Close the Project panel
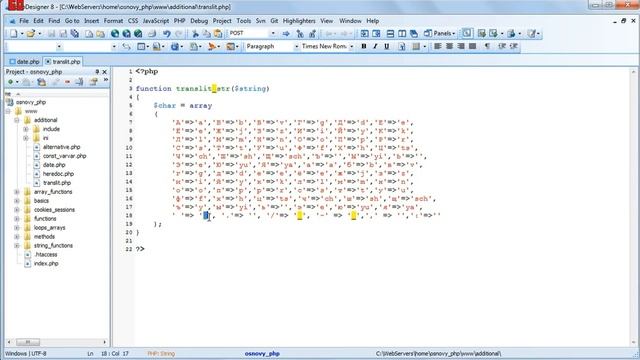640x360 pixels. pyautogui.click(x=104, y=72)
